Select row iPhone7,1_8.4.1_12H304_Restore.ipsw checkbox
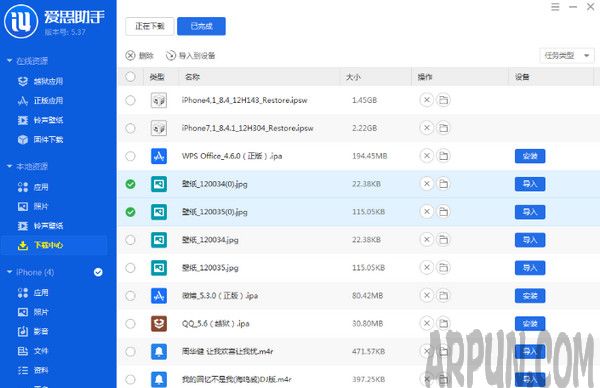This screenshot has height=388, width=600. (x=130, y=128)
